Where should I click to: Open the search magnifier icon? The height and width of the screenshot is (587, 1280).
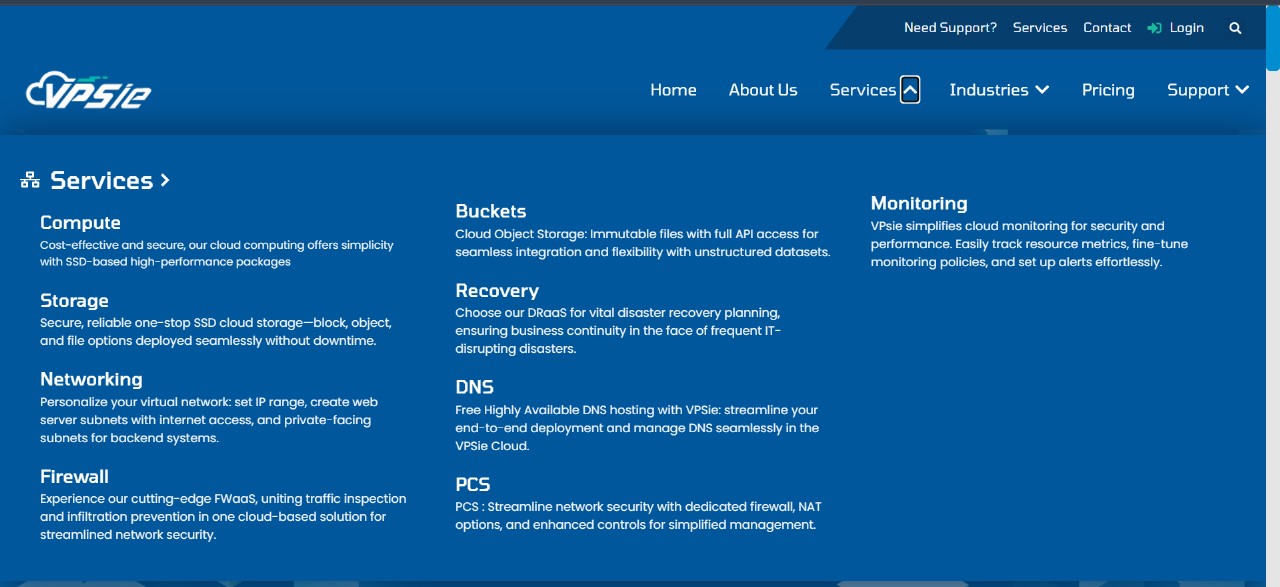point(1235,28)
